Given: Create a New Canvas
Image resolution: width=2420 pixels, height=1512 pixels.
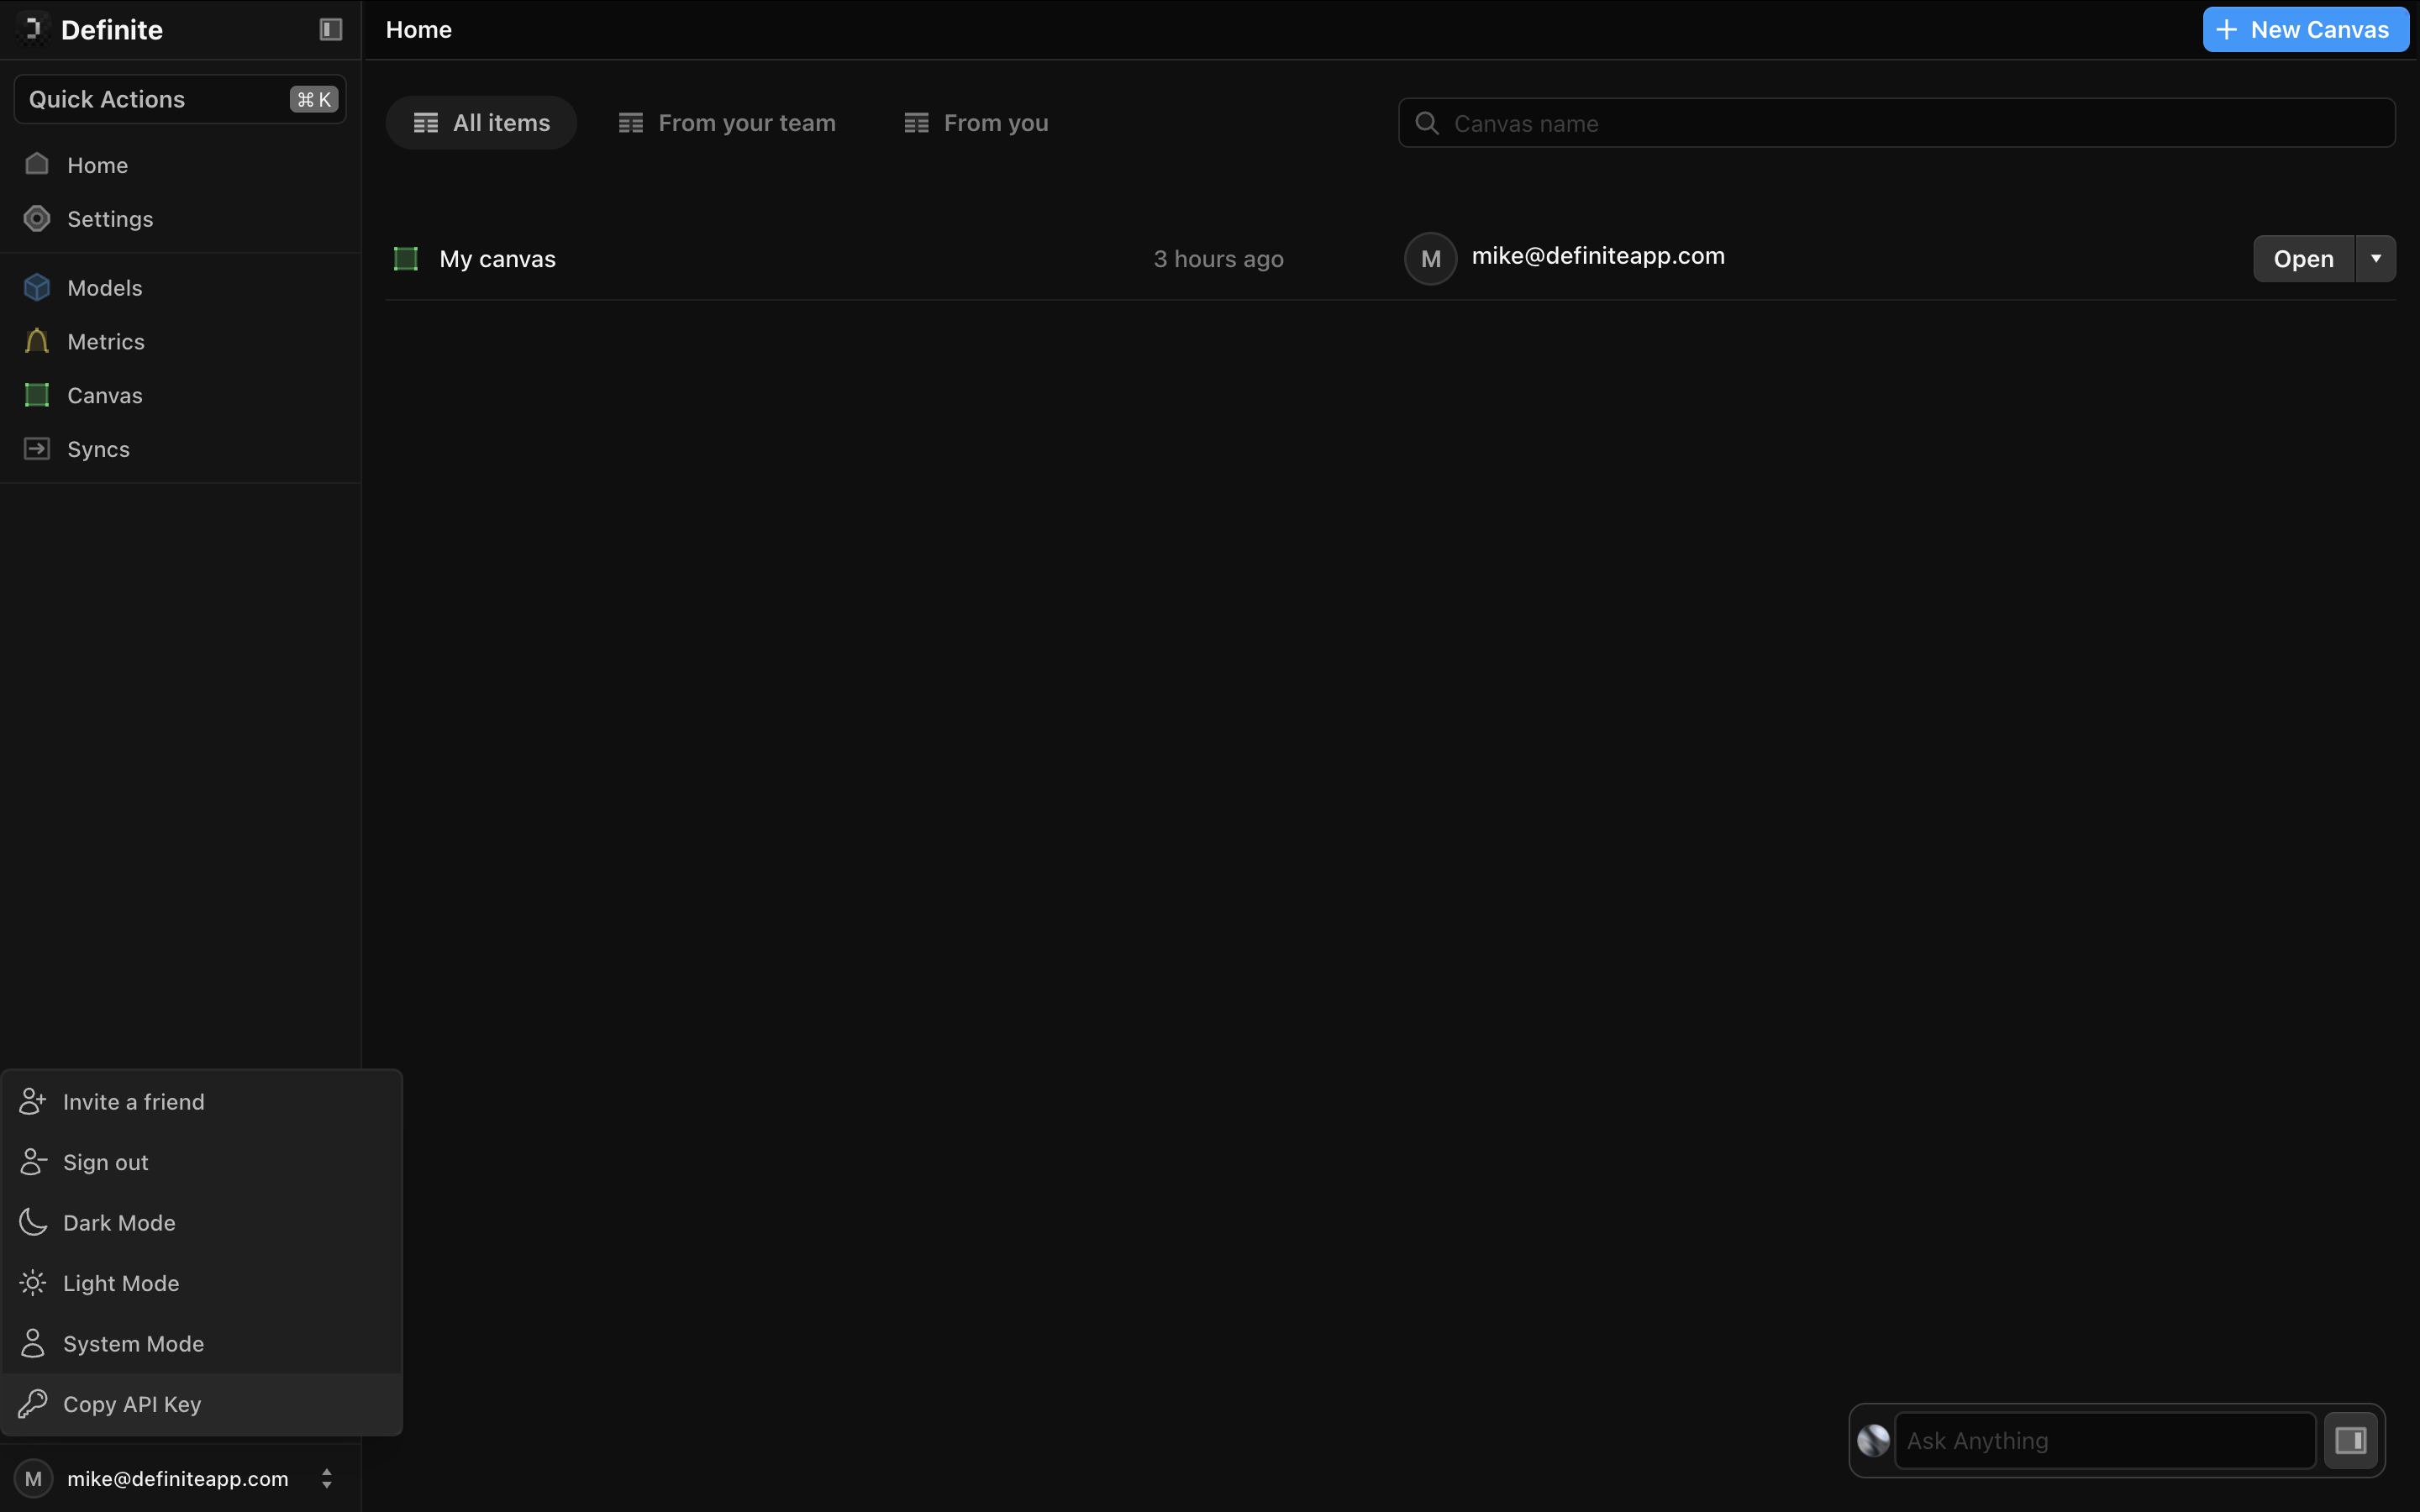Looking at the screenshot, I should [2304, 30].
